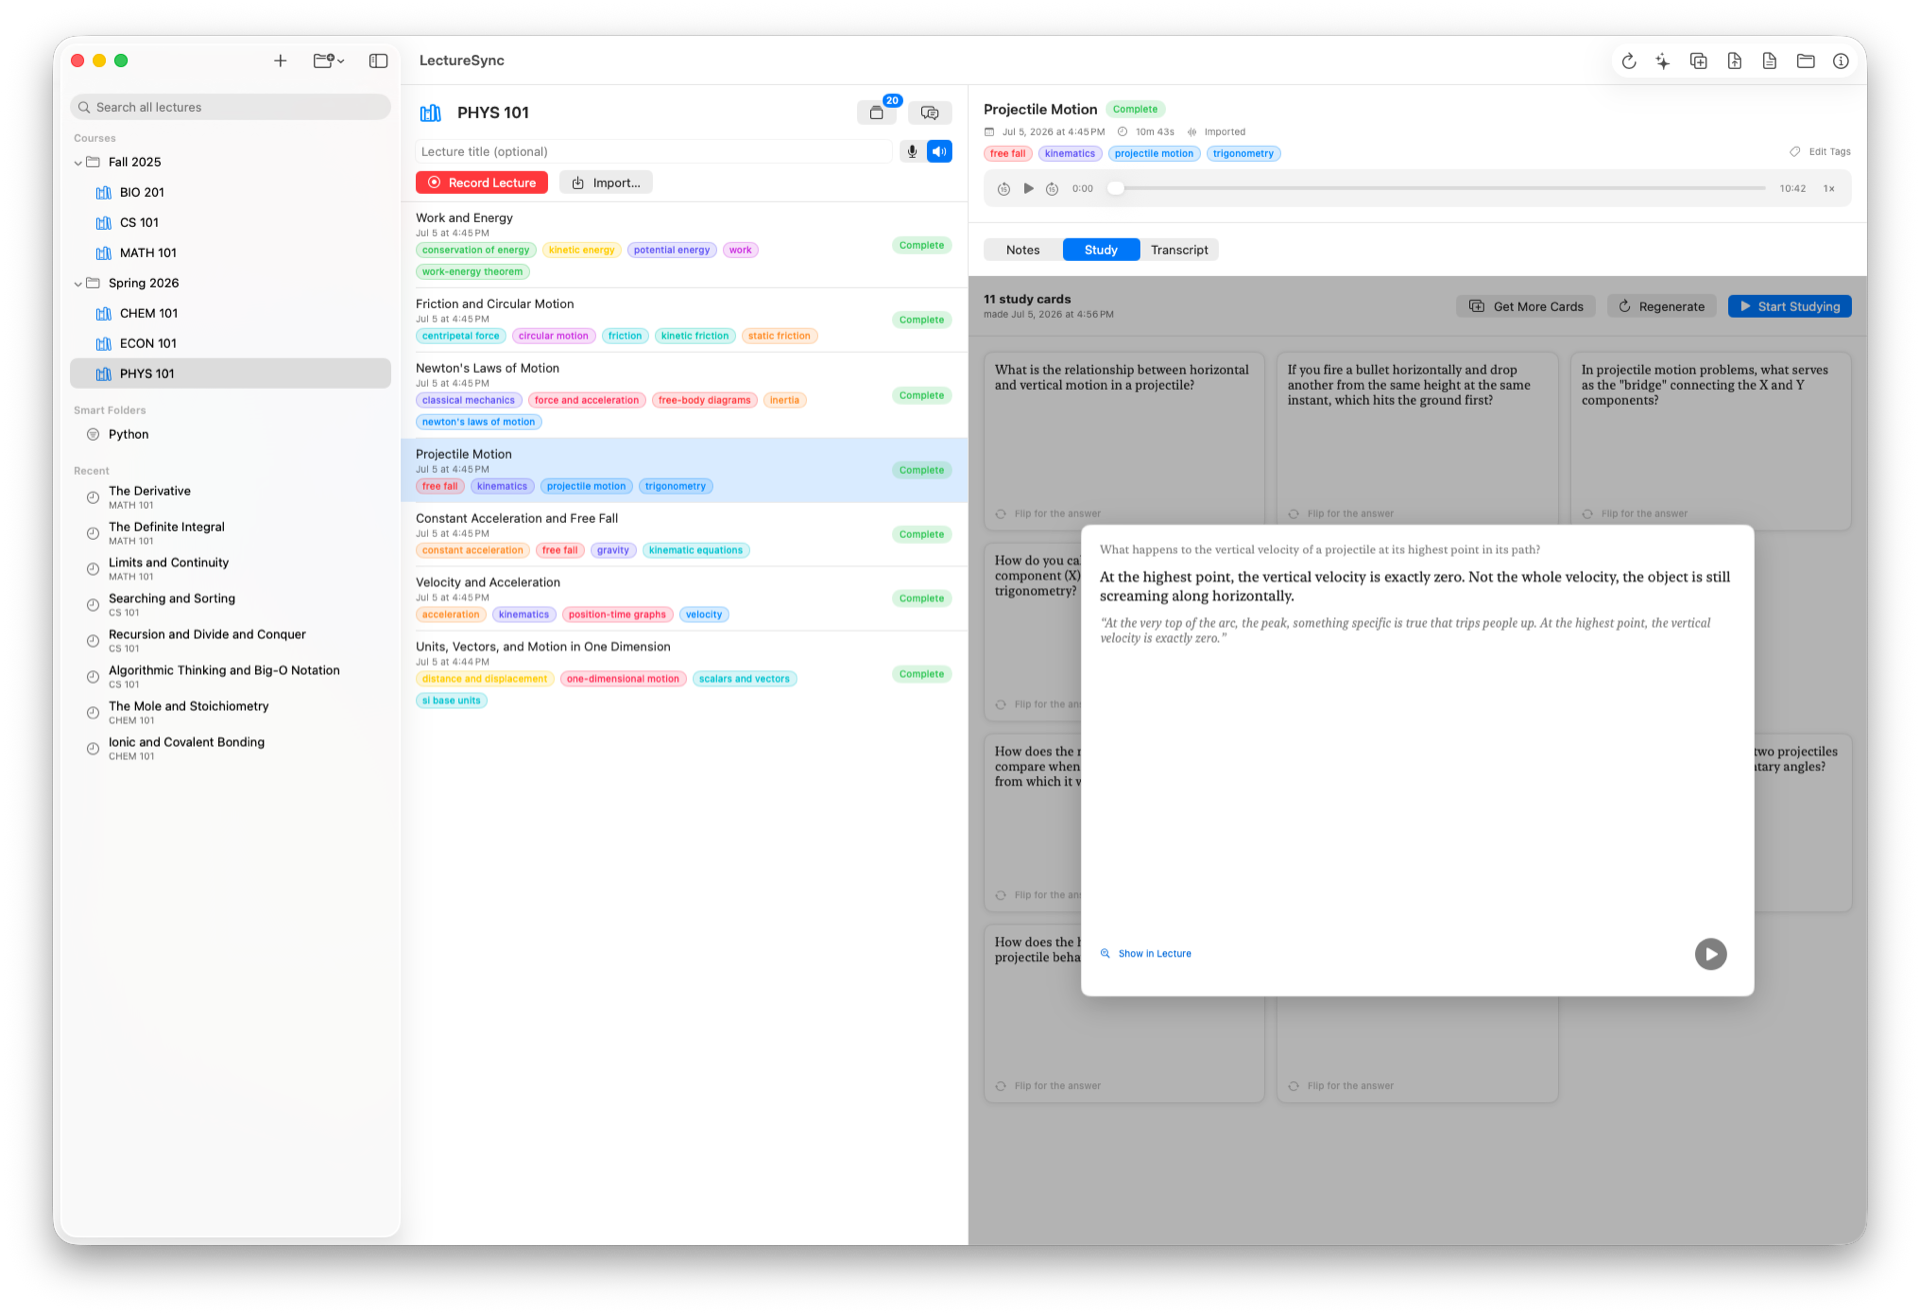Open the new folder dropdown menu
The image size is (1920, 1315).
pos(329,61)
